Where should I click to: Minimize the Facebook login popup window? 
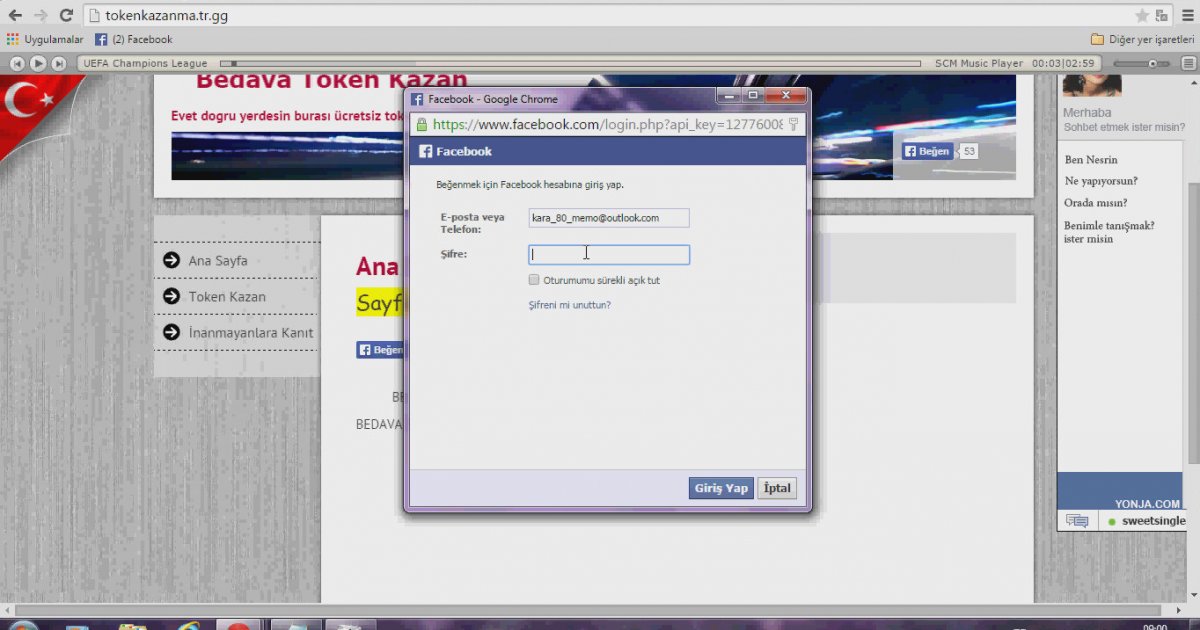[729, 96]
